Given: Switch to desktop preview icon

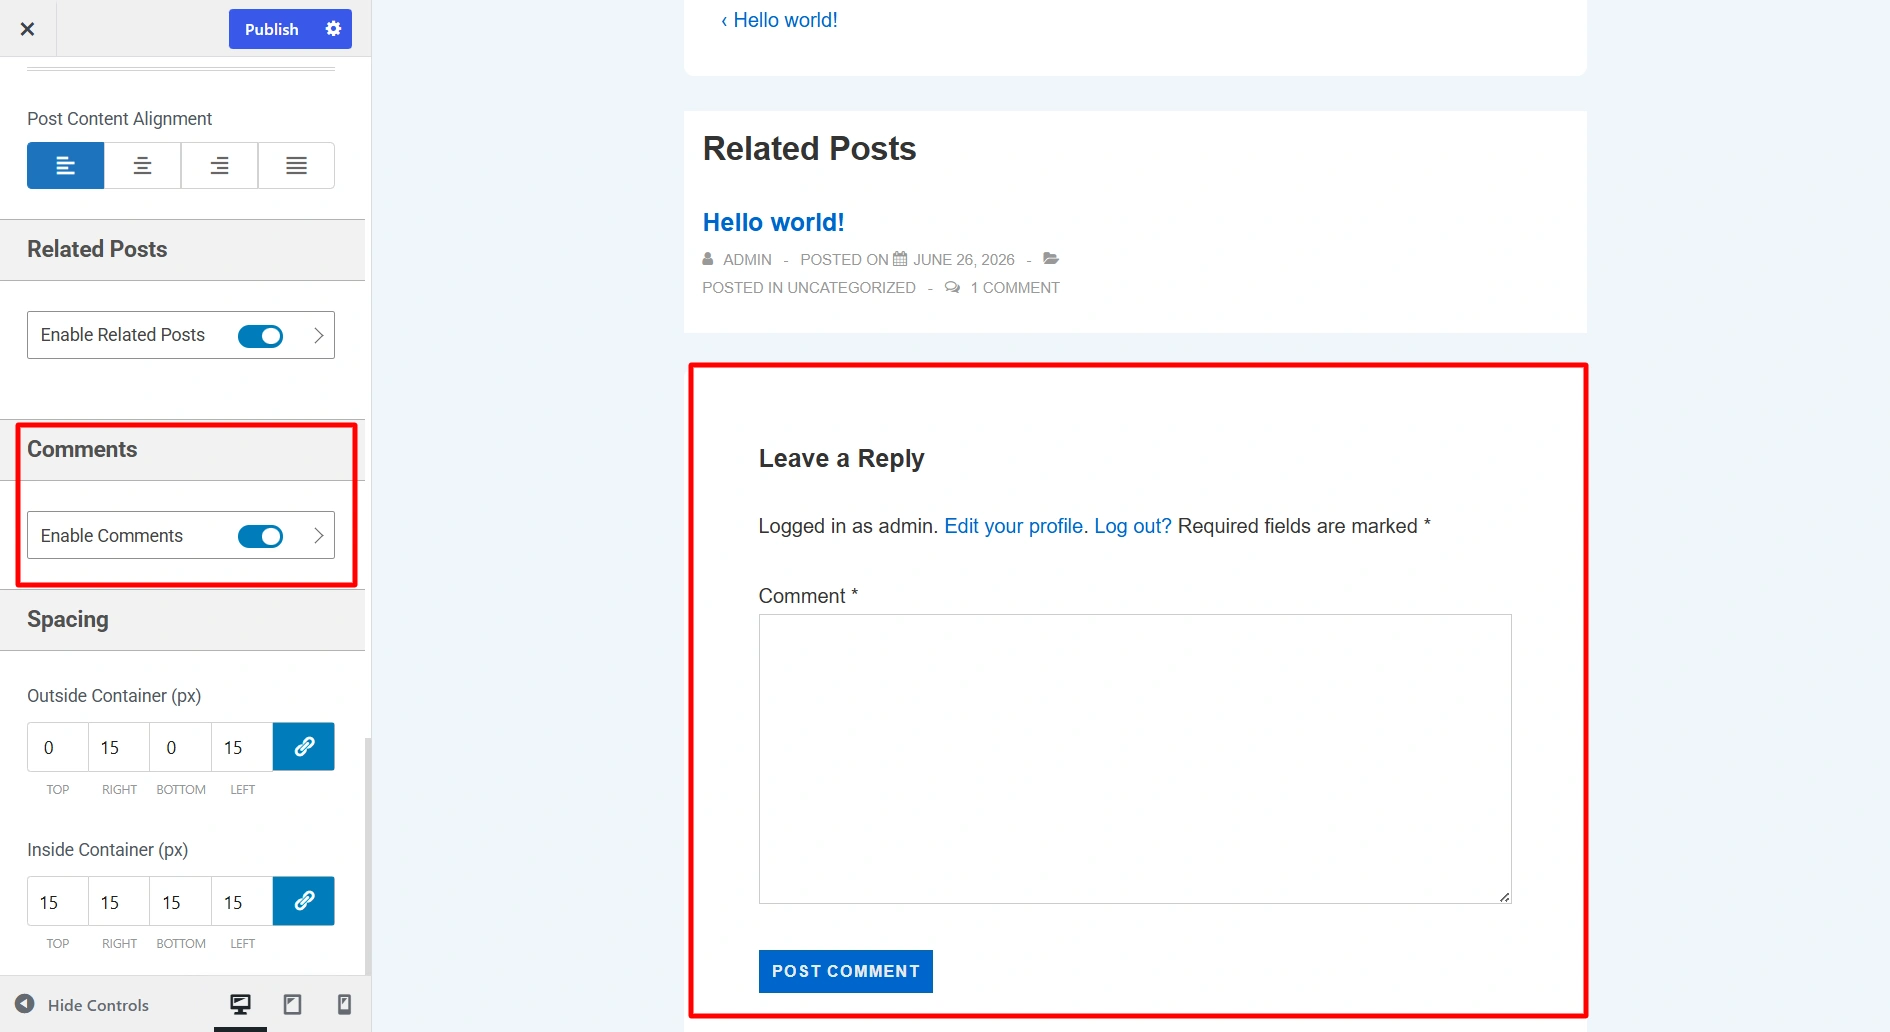Looking at the screenshot, I should [x=241, y=1004].
